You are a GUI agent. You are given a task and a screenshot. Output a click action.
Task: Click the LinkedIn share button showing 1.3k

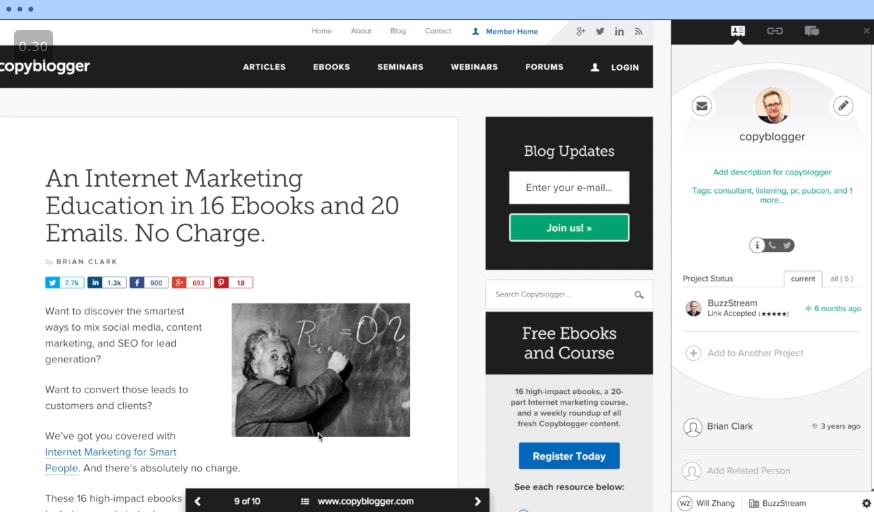[x=107, y=283]
